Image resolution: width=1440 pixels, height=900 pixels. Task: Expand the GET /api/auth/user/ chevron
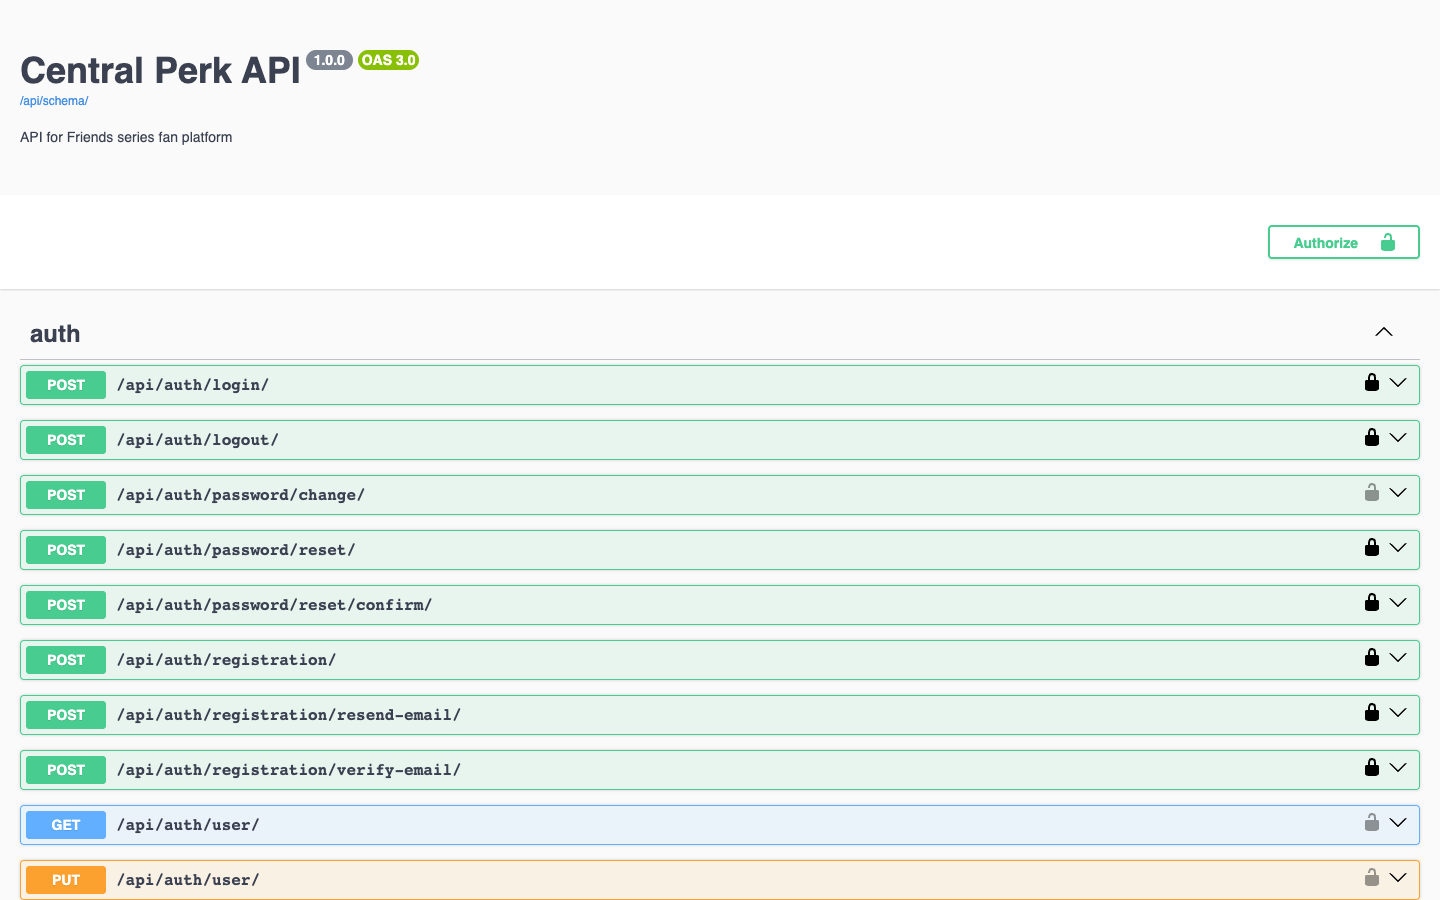[x=1398, y=823]
